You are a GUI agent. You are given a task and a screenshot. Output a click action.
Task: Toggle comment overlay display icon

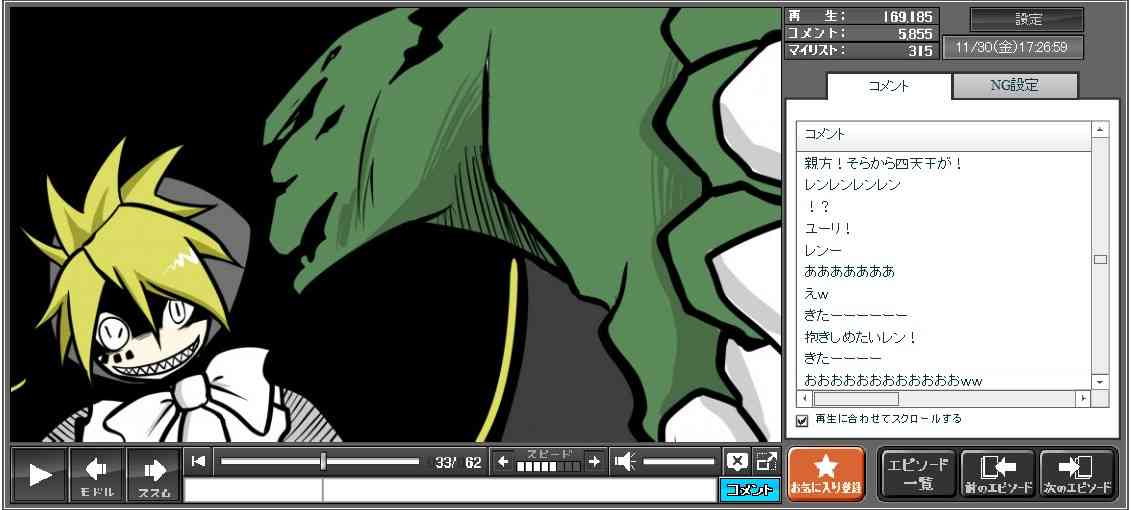737,461
